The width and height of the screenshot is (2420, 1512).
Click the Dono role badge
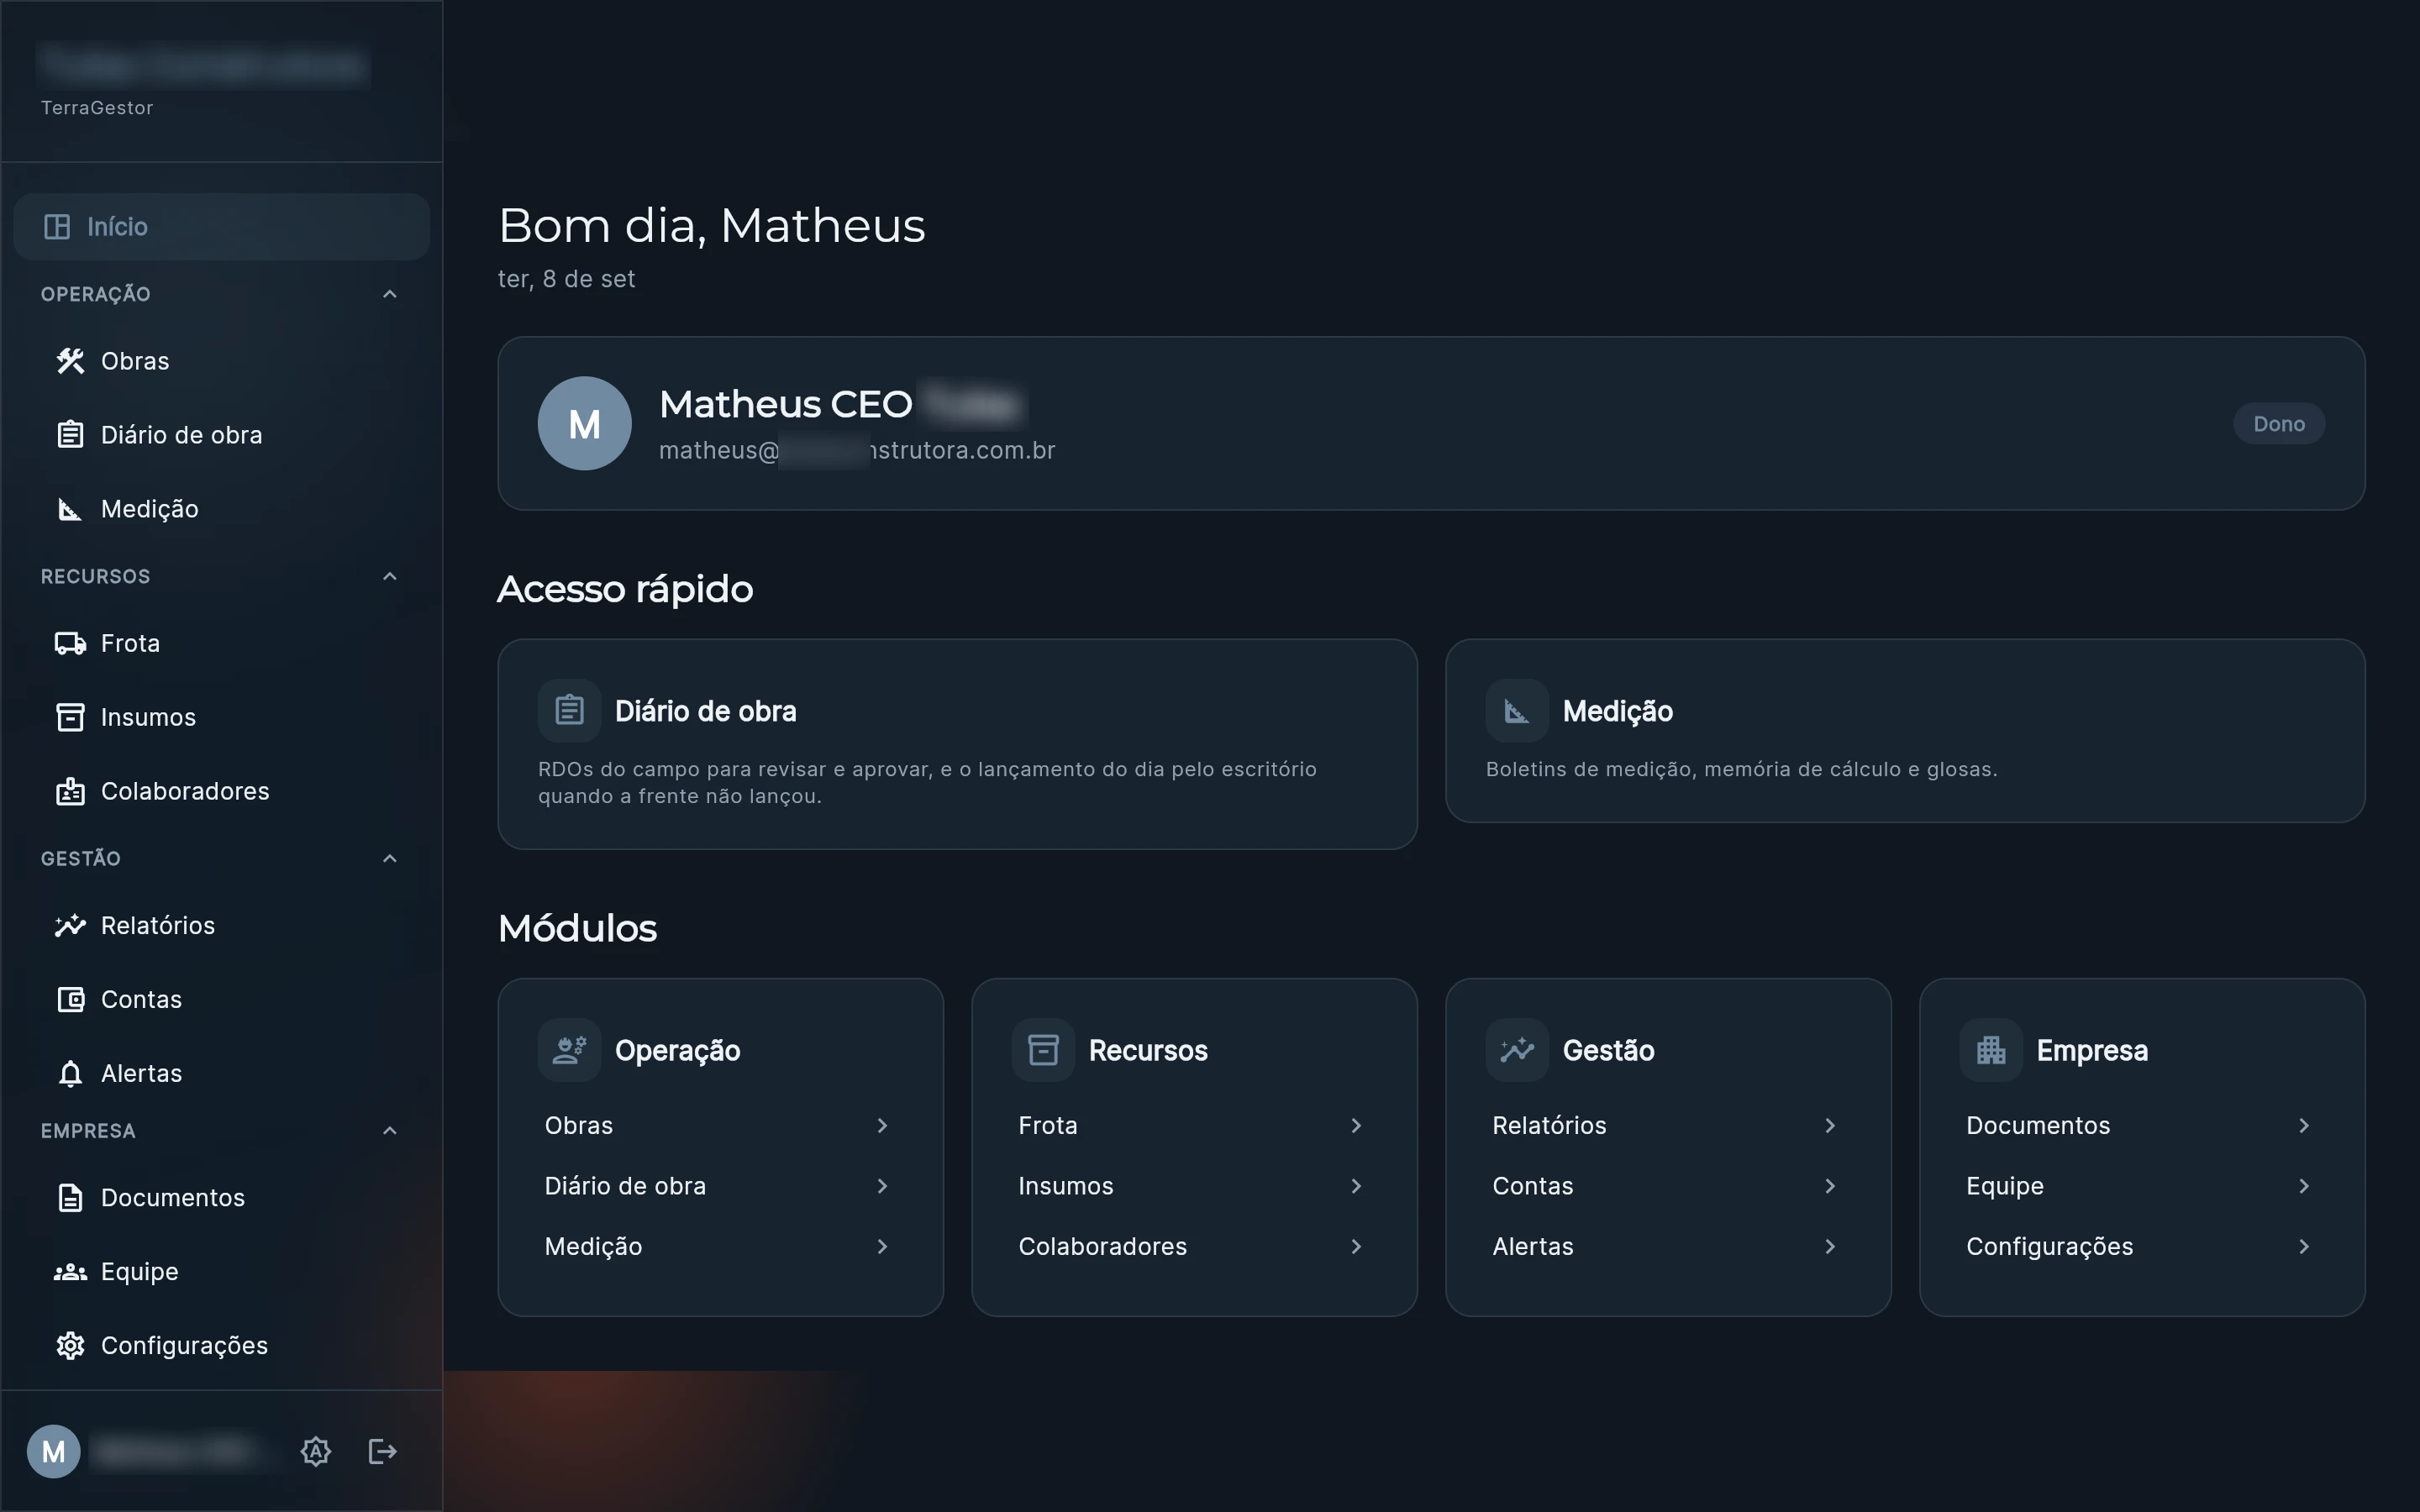(2279, 424)
